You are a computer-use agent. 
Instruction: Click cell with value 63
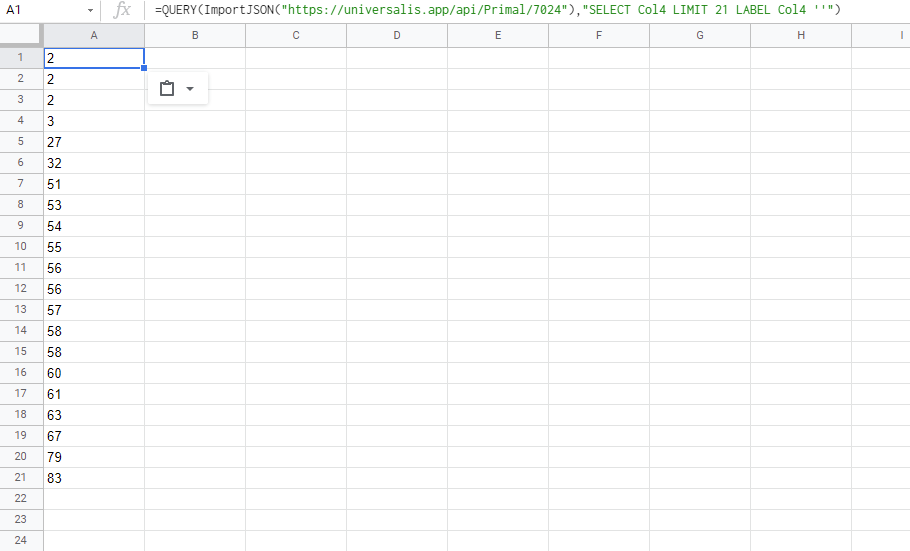click(94, 415)
